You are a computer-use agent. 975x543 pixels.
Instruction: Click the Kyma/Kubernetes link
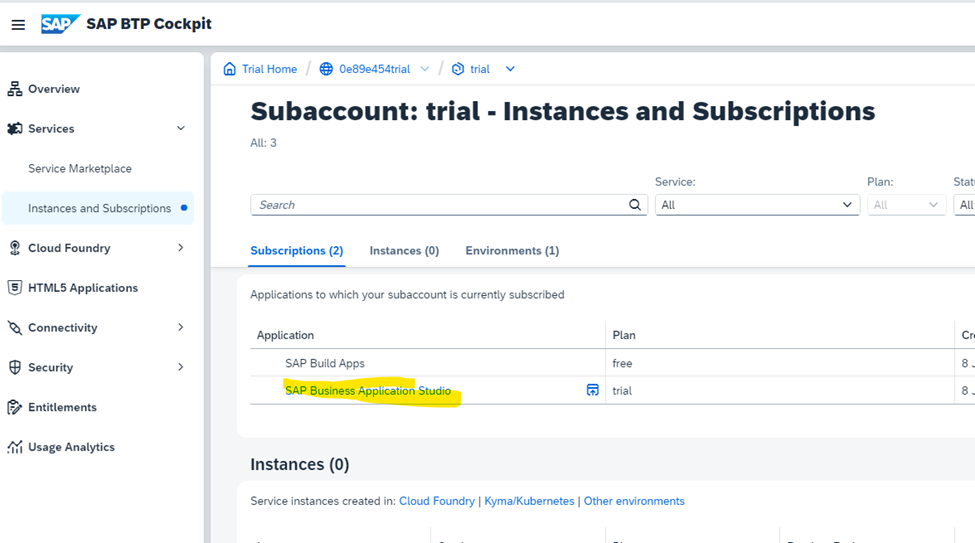[x=529, y=501]
